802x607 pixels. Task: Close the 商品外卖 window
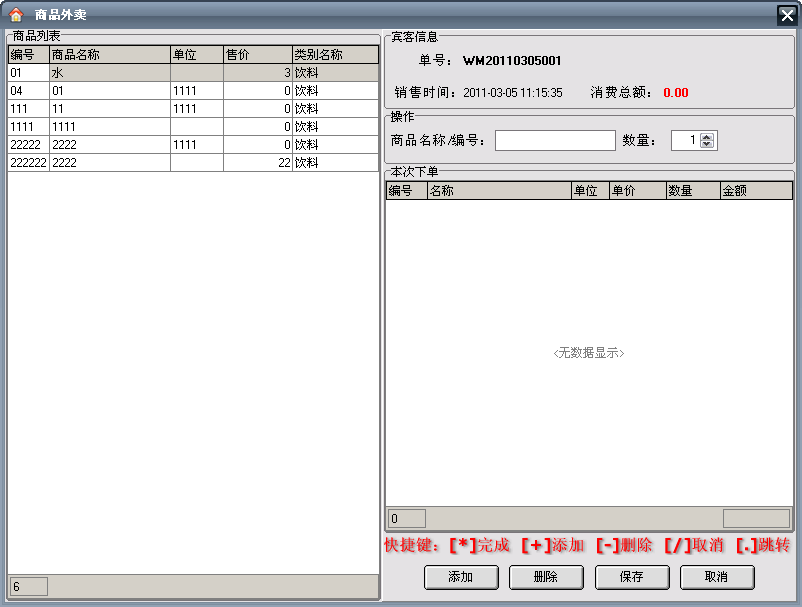coord(787,15)
